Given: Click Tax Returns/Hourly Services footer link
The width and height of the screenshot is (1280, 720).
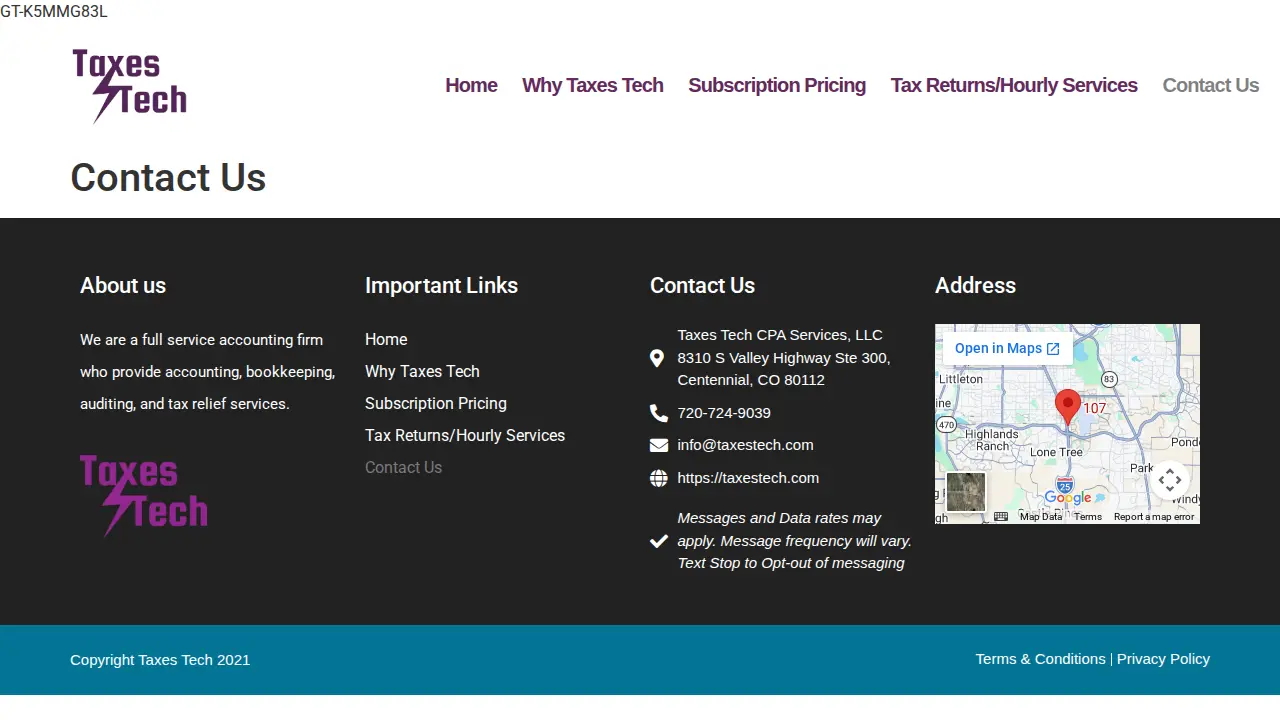Looking at the screenshot, I should (x=465, y=435).
